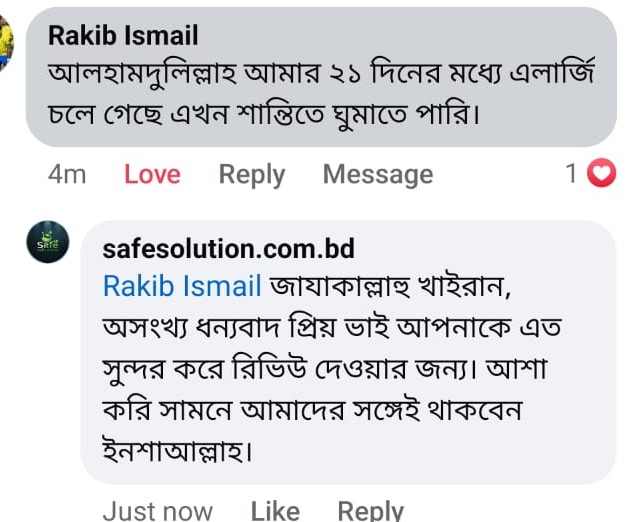Click the safesolution.com.bd Safe logo avatar
This screenshot has width=639, height=522.
coord(48,243)
